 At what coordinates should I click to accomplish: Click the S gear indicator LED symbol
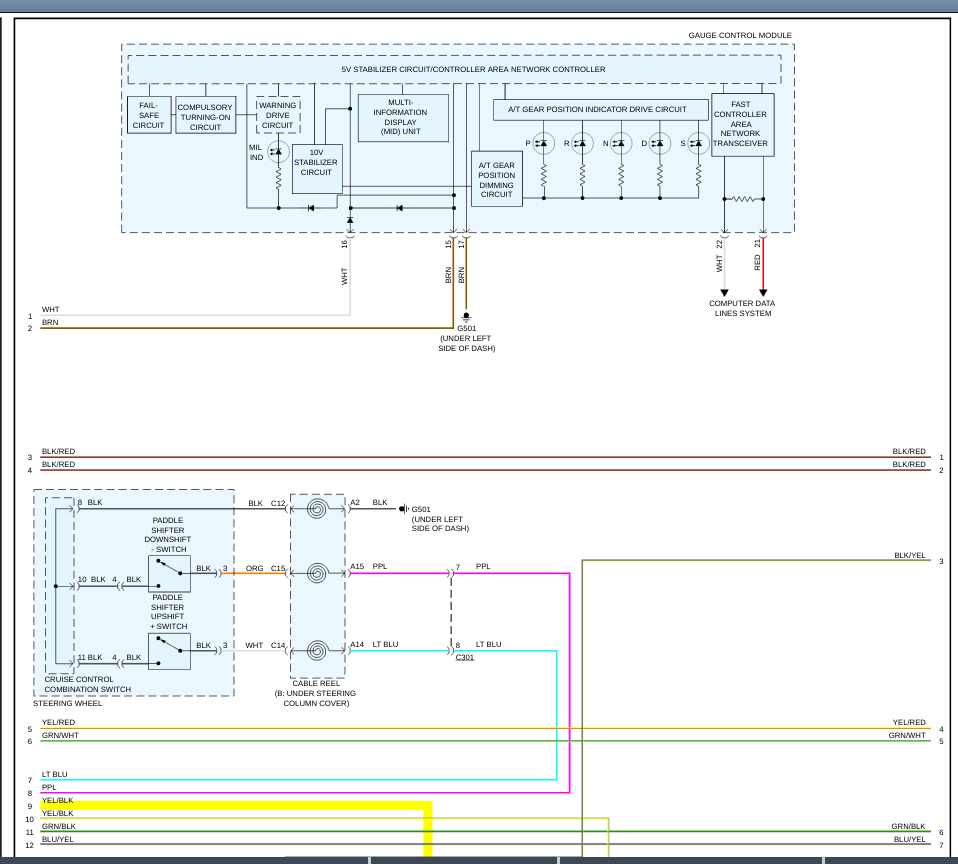coord(699,143)
